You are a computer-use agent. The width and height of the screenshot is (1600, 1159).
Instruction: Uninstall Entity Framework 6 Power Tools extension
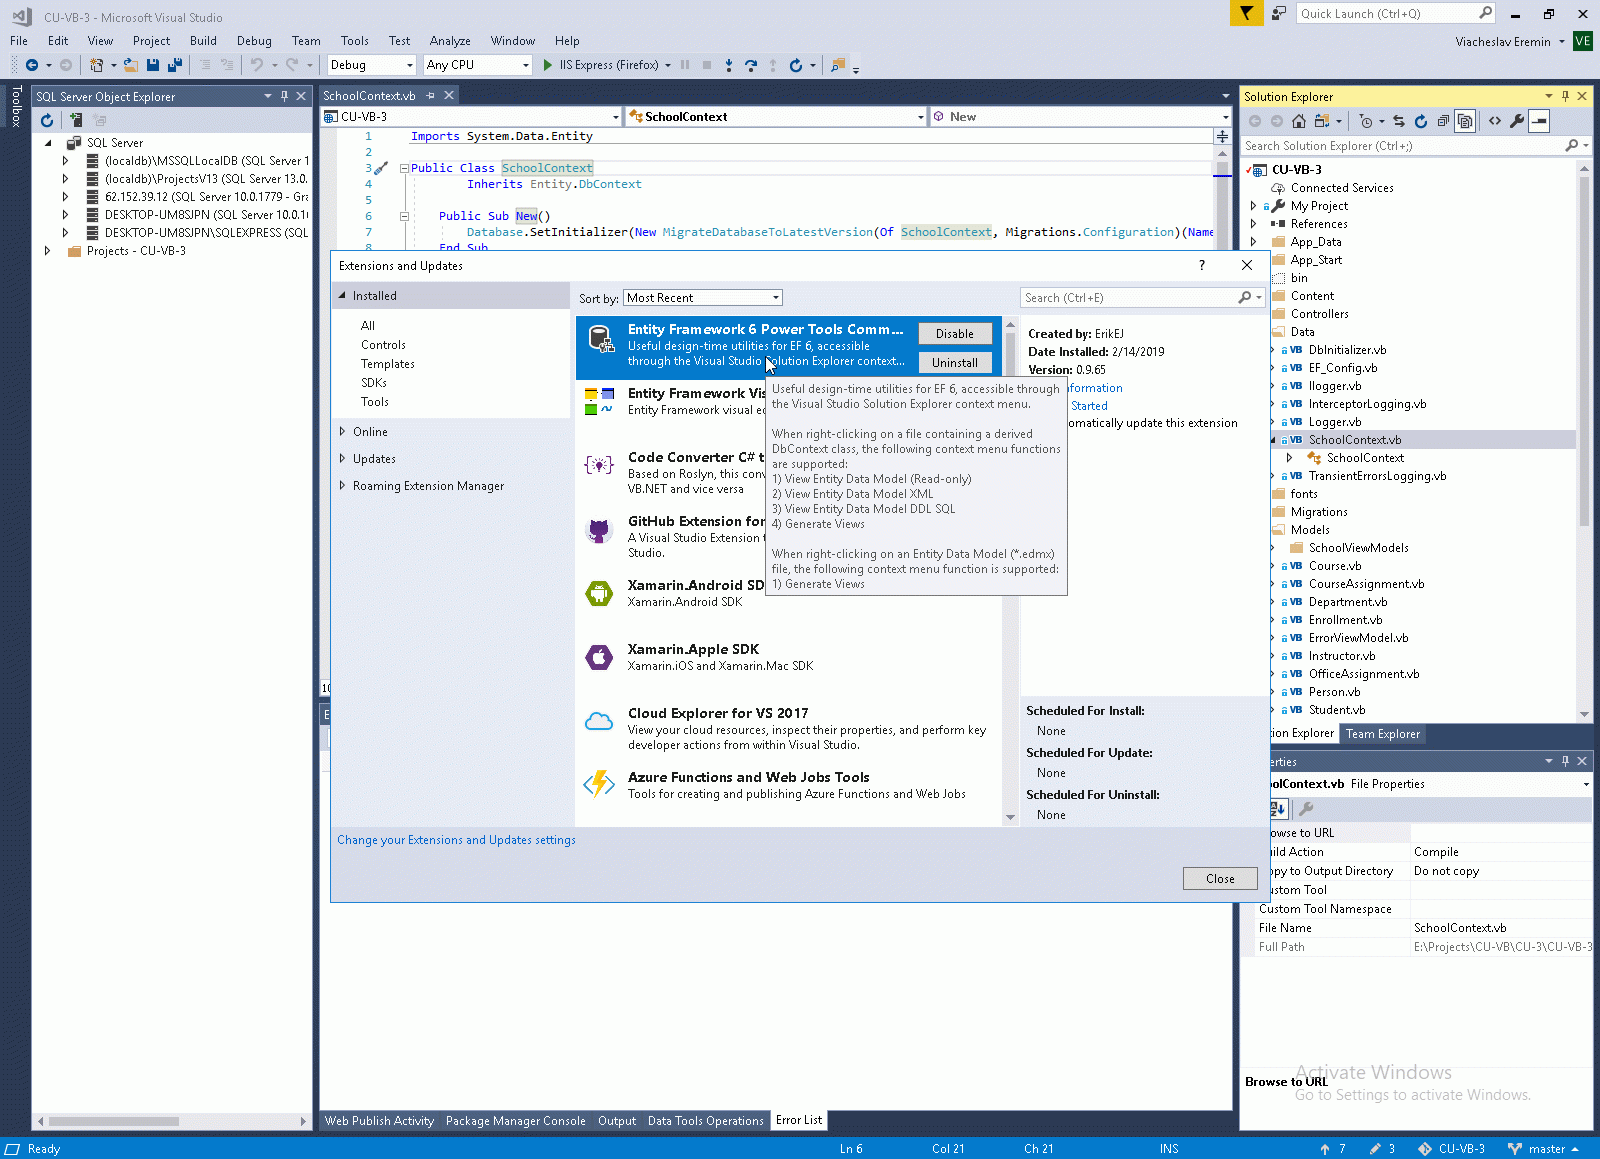955,363
